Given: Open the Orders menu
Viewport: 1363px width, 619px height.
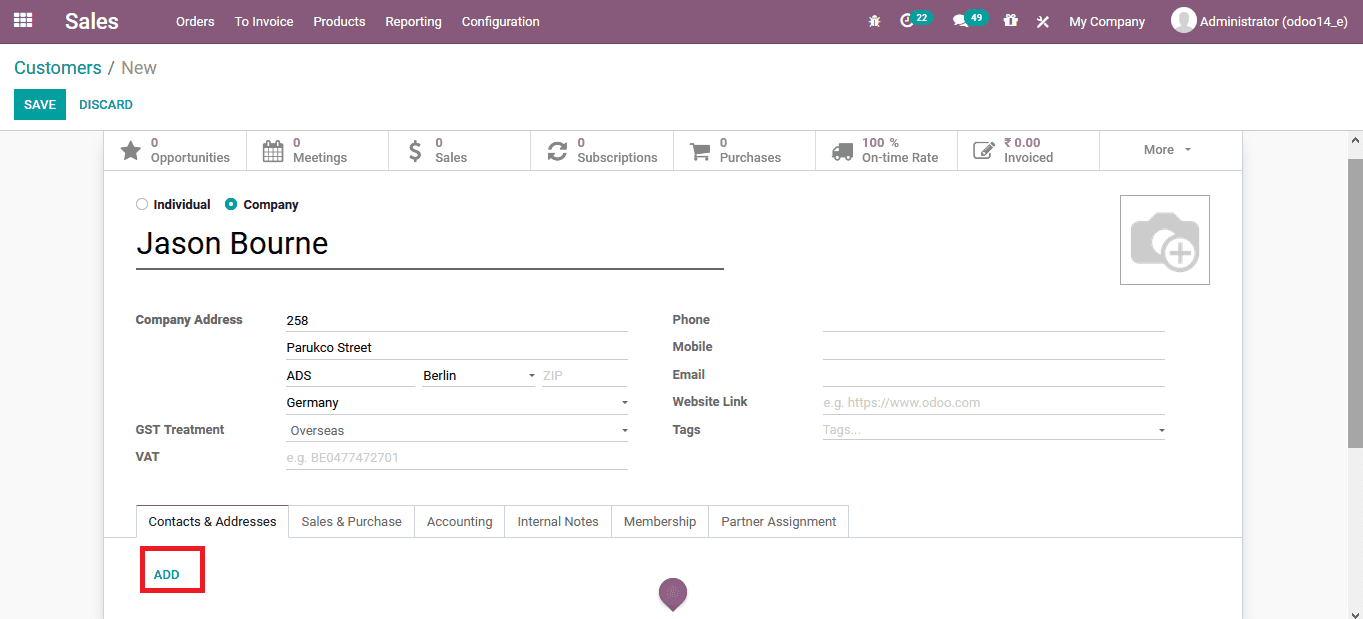Looking at the screenshot, I should pos(195,21).
